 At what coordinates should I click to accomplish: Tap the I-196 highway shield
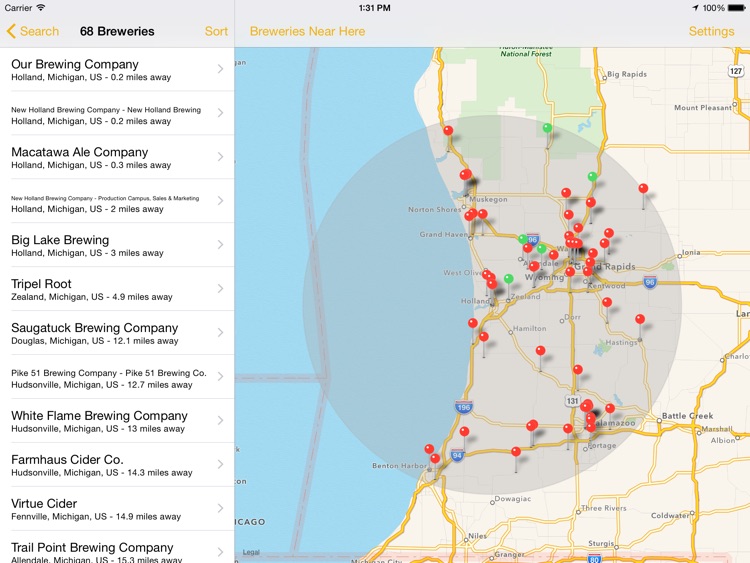click(x=463, y=408)
